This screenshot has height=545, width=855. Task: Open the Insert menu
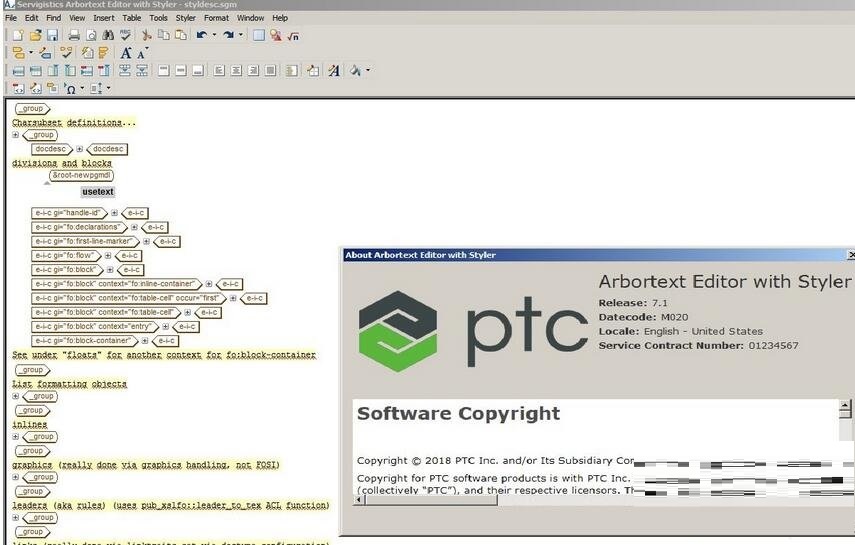tap(104, 18)
